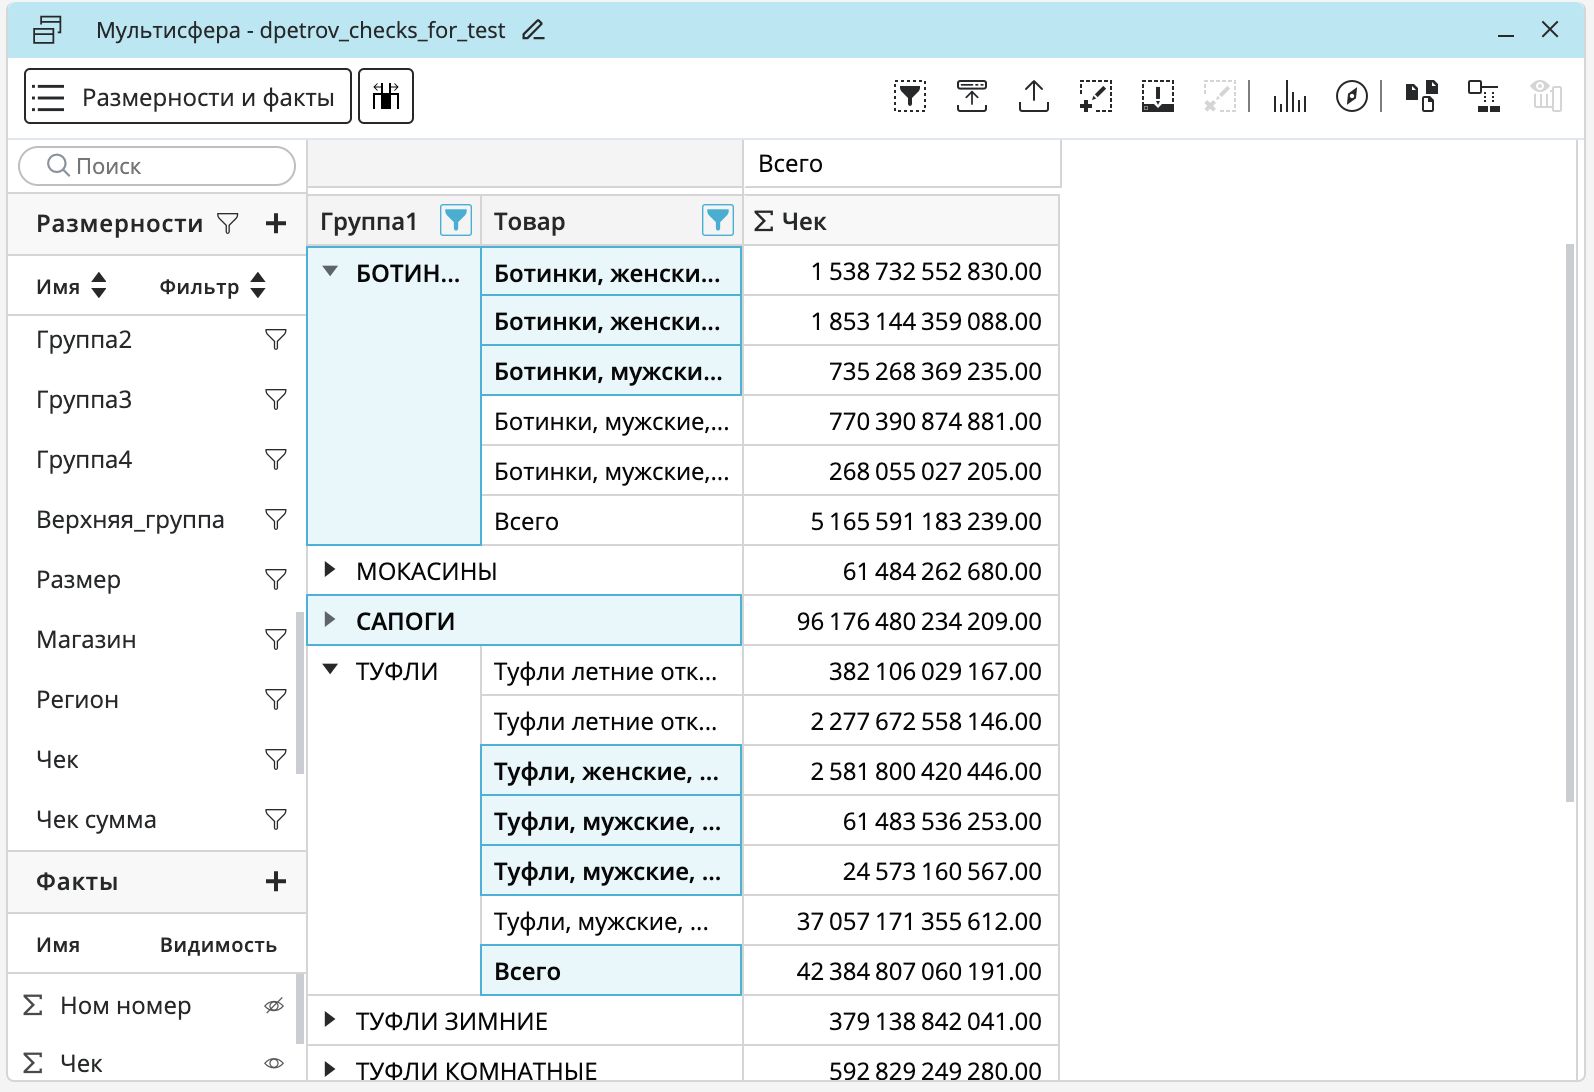Add a new fact with the plus button
1594x1092 pixels.
coord(276,881)
